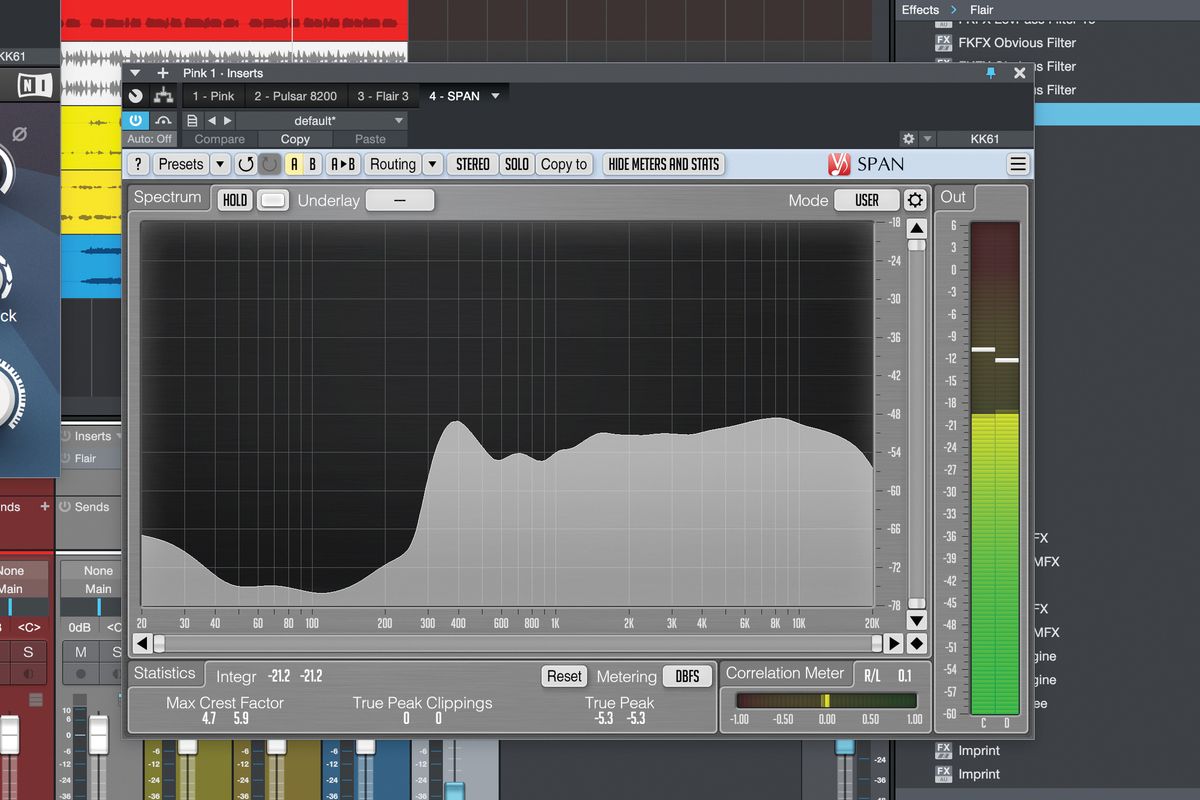Viewport: 1200px width, 800px height.
Task: Click the plugin bypass power icon
Action: pos(135,120)
